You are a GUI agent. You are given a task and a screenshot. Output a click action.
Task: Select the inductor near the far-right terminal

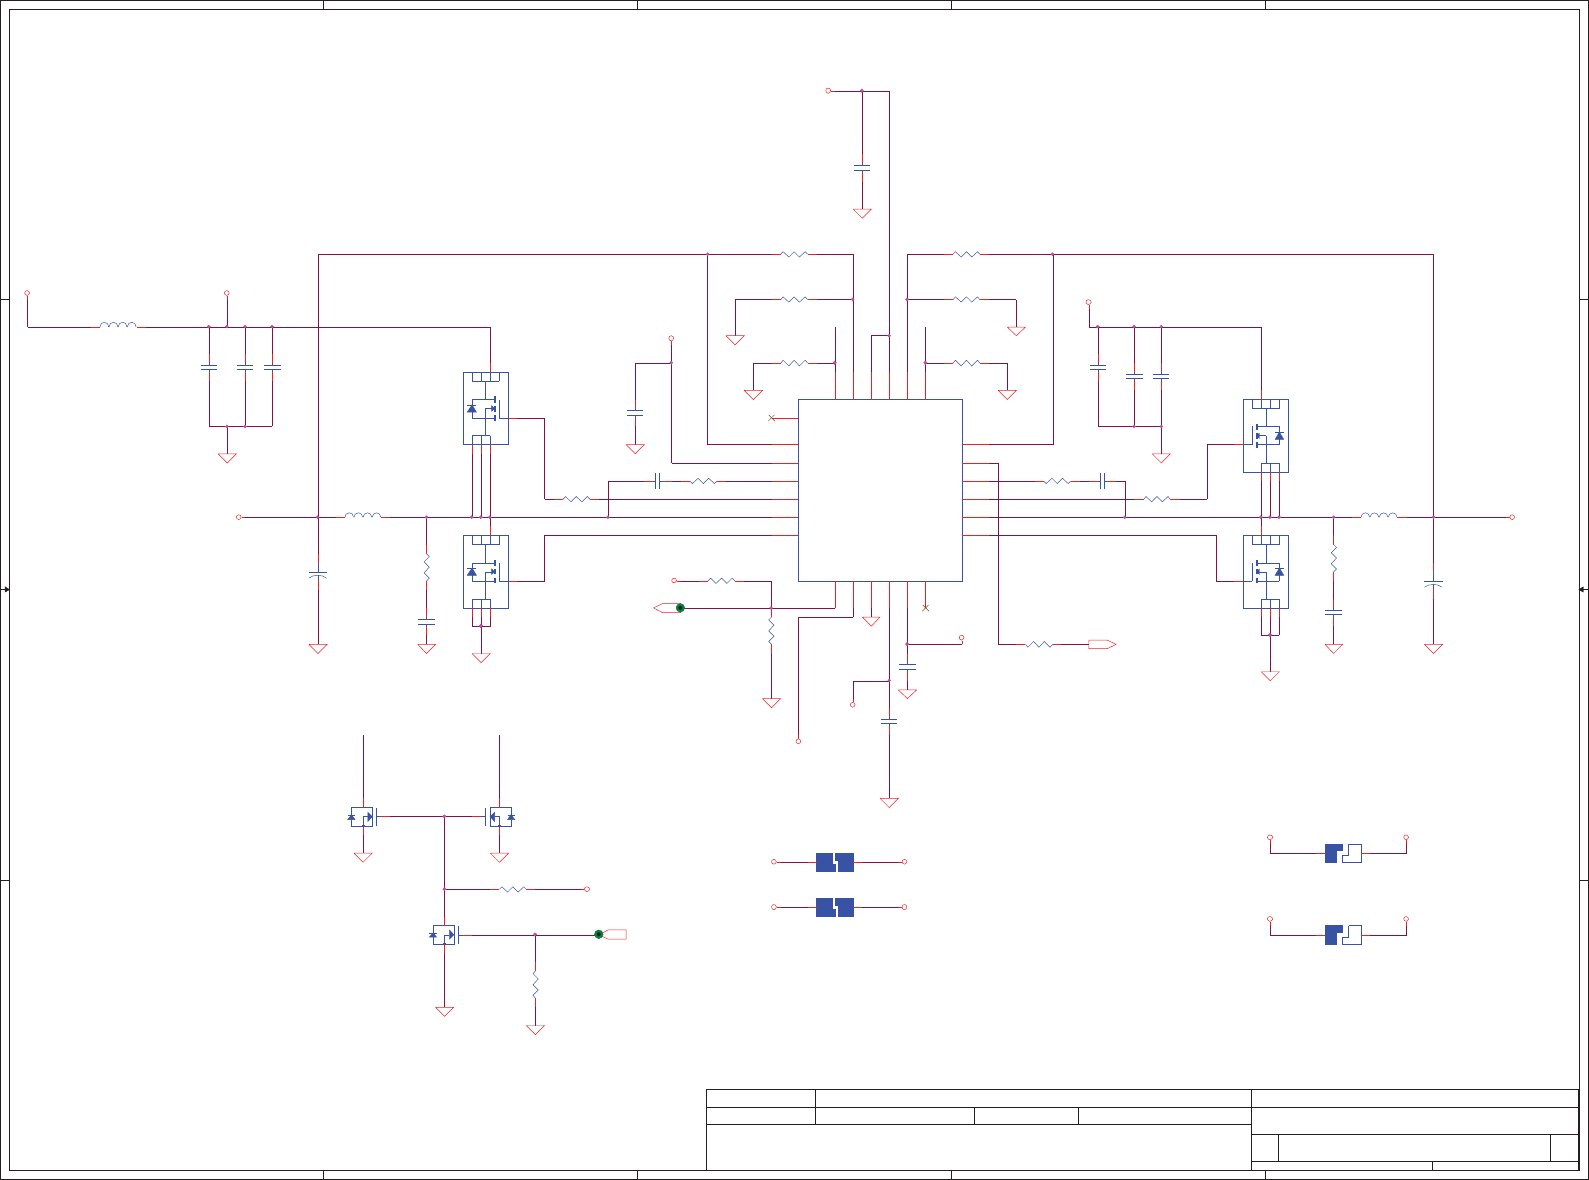pos(1379,515)
